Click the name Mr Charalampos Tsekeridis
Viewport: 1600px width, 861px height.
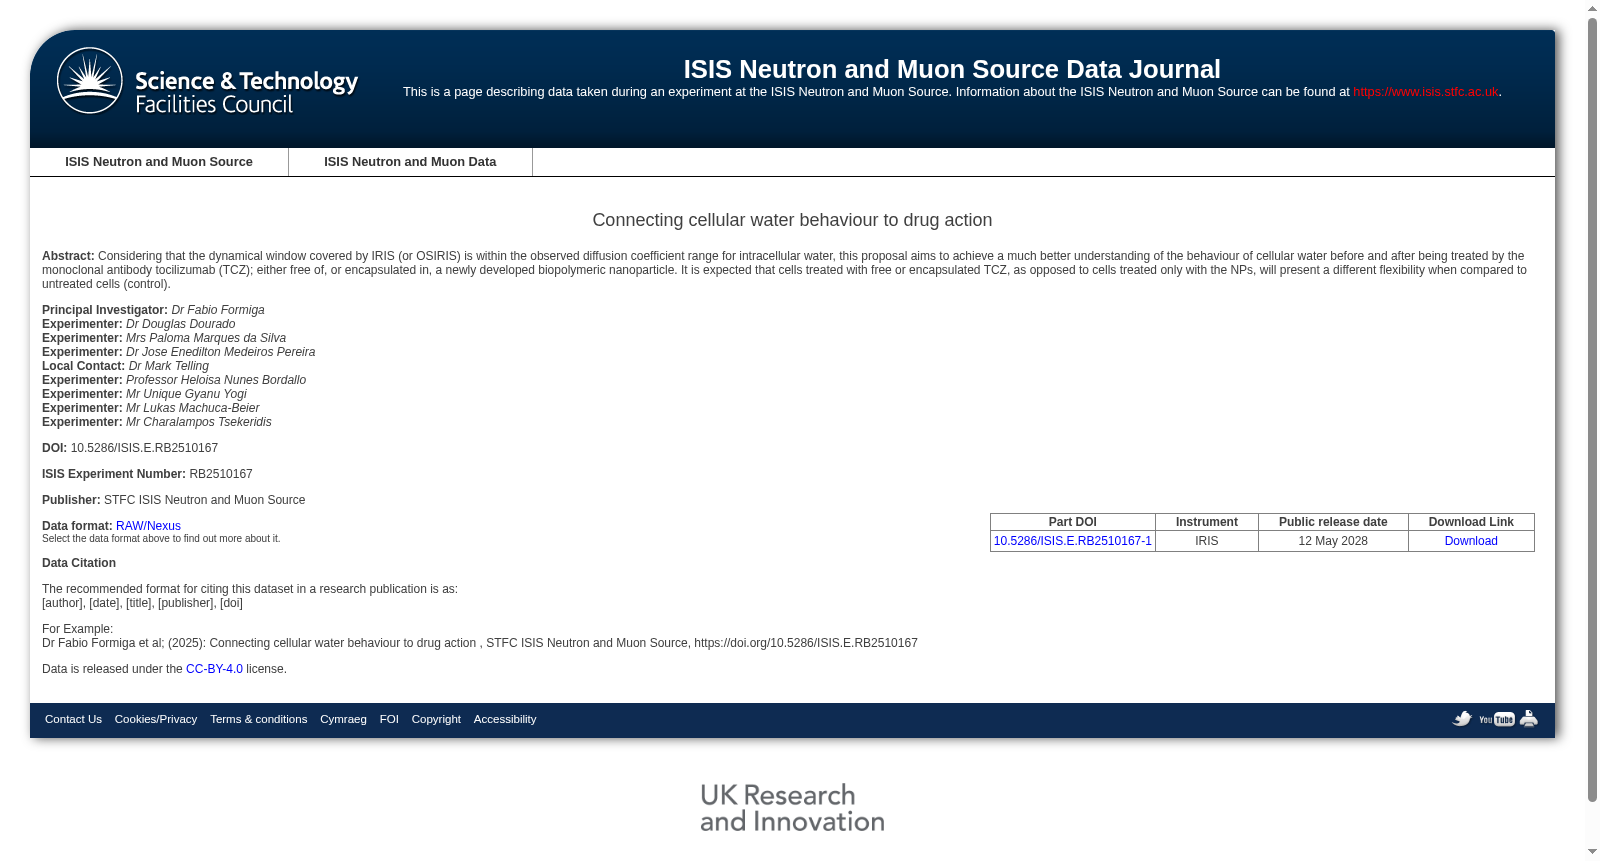coord(199,422)
